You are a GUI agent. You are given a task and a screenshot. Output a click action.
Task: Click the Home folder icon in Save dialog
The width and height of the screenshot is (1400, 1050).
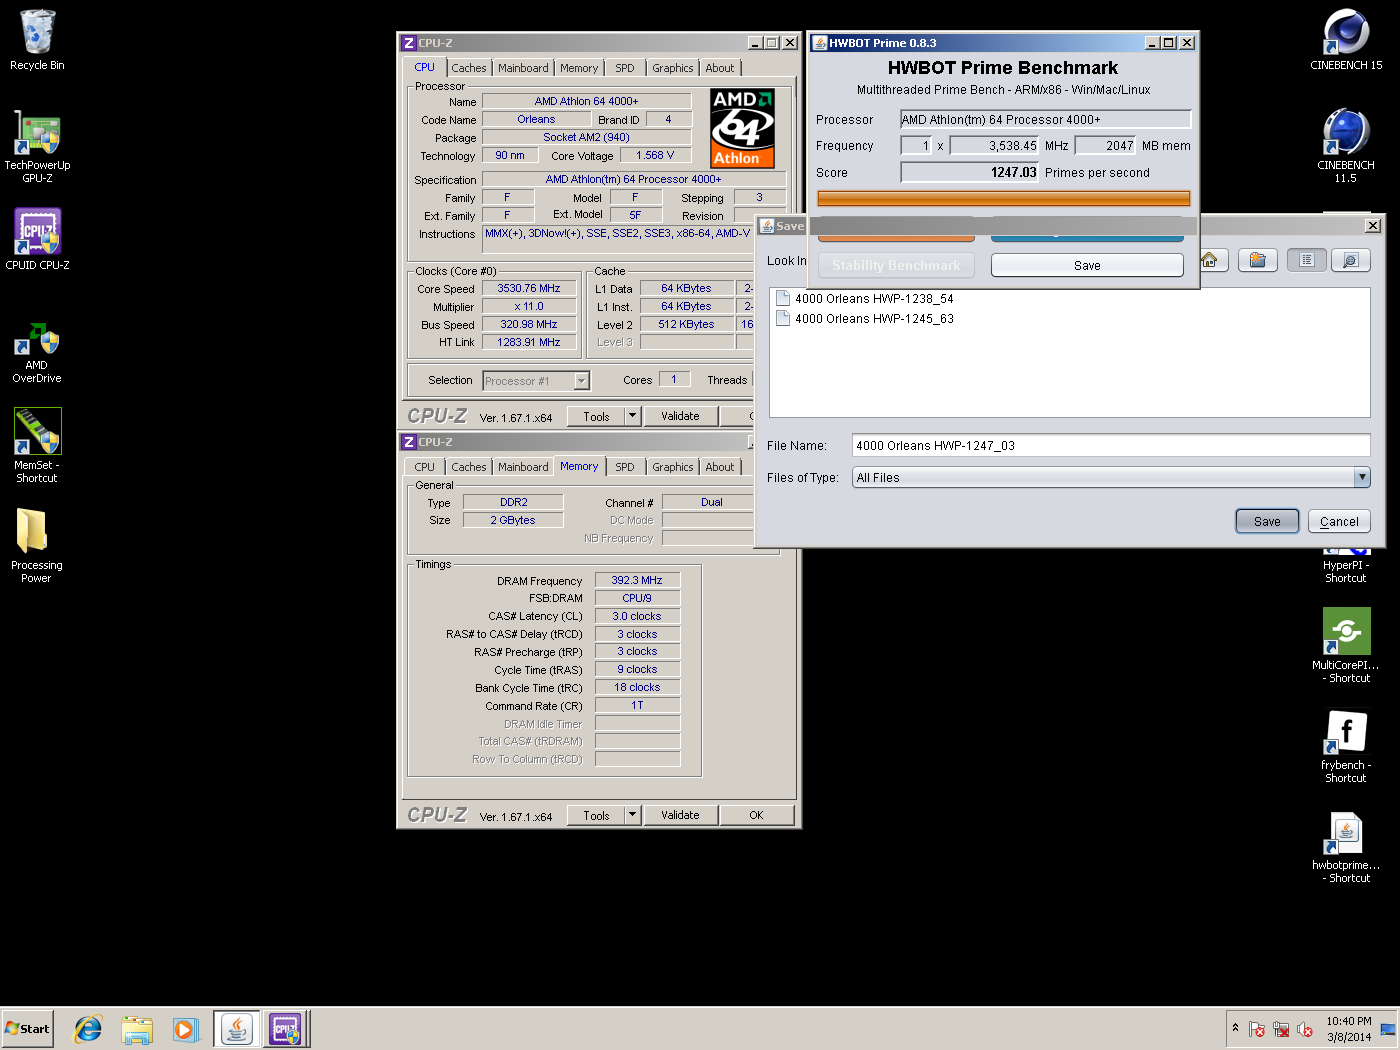pyautogui.click(x=1209, y=260)
